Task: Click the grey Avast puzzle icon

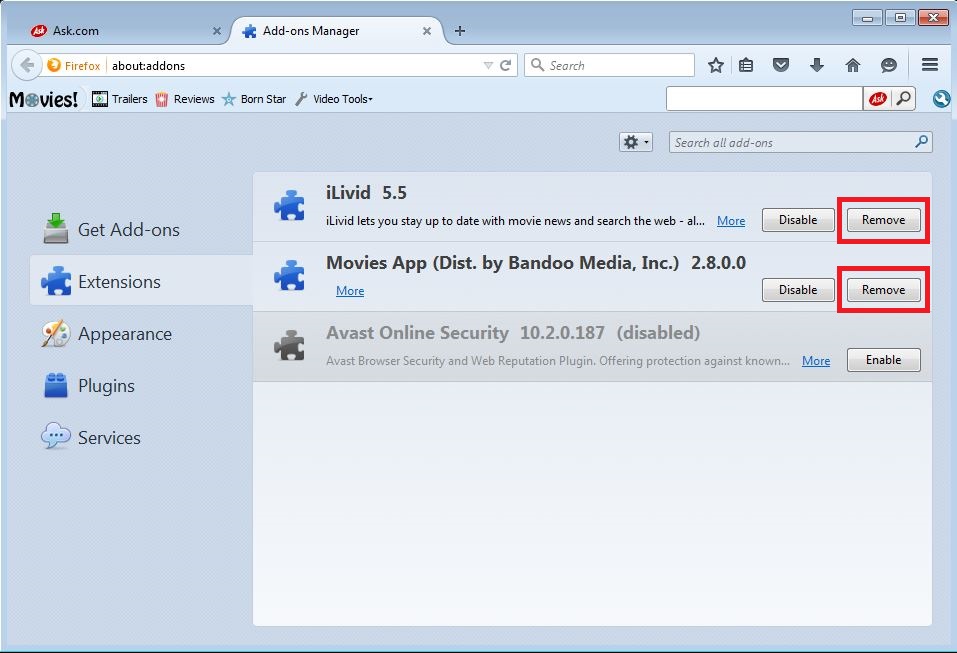Action: click(289, 345)
